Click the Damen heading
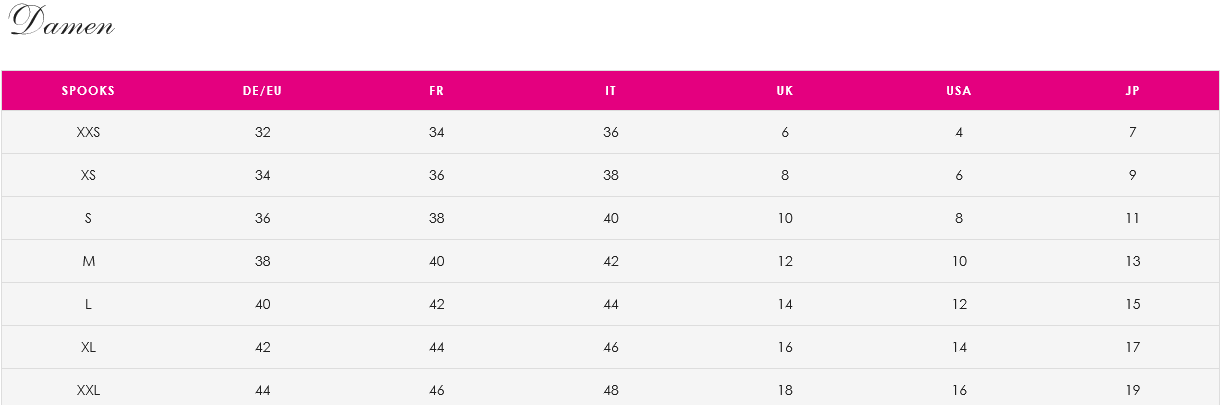Image resolution: width=1222 pixels, height=405 pixels. (63, 21)
